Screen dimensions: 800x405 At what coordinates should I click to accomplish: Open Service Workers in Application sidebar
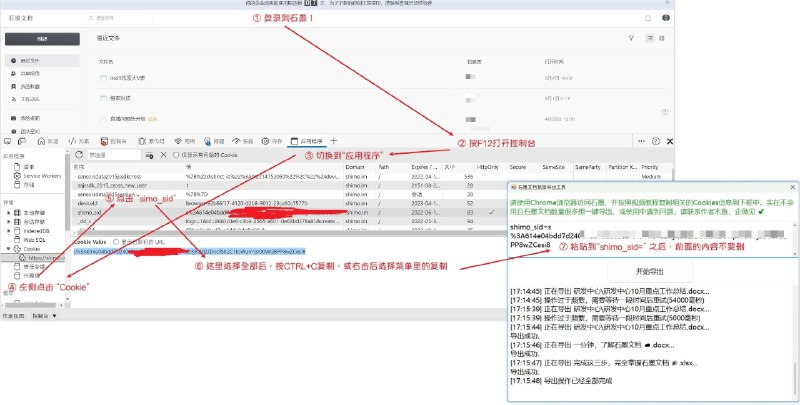coord(37,176)
